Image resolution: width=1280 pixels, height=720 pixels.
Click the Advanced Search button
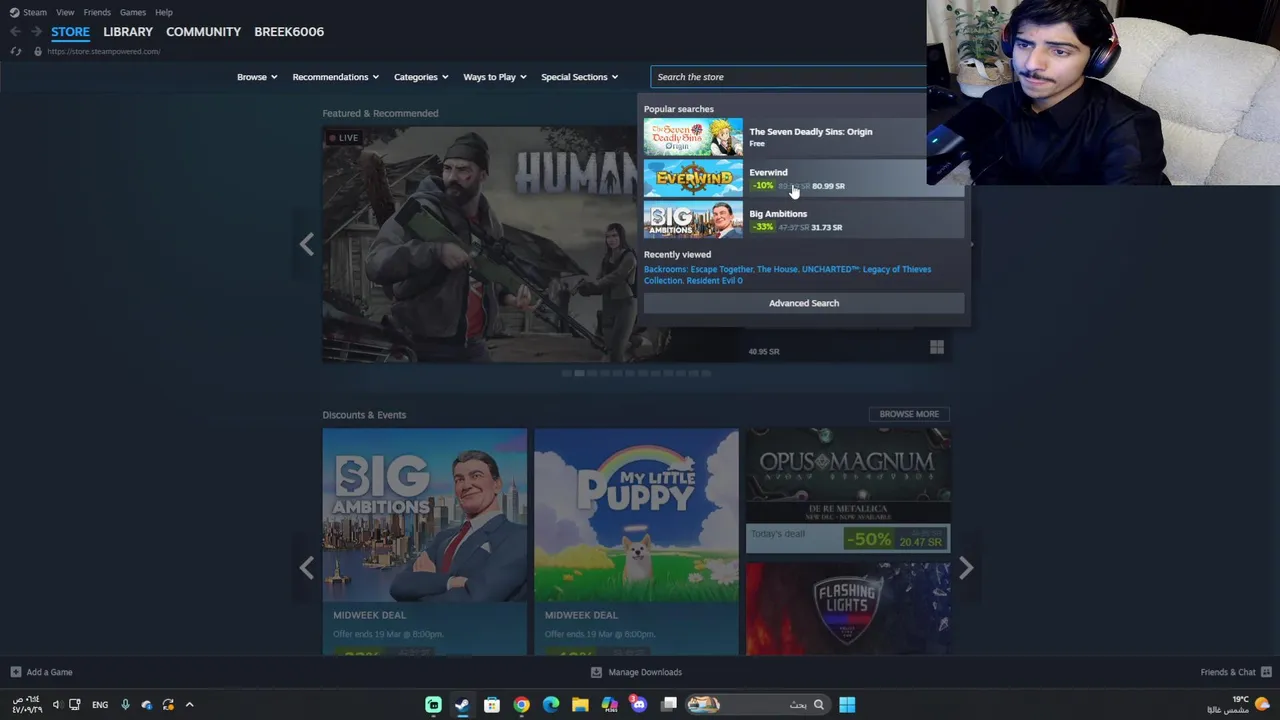click(x=804, y=303)
